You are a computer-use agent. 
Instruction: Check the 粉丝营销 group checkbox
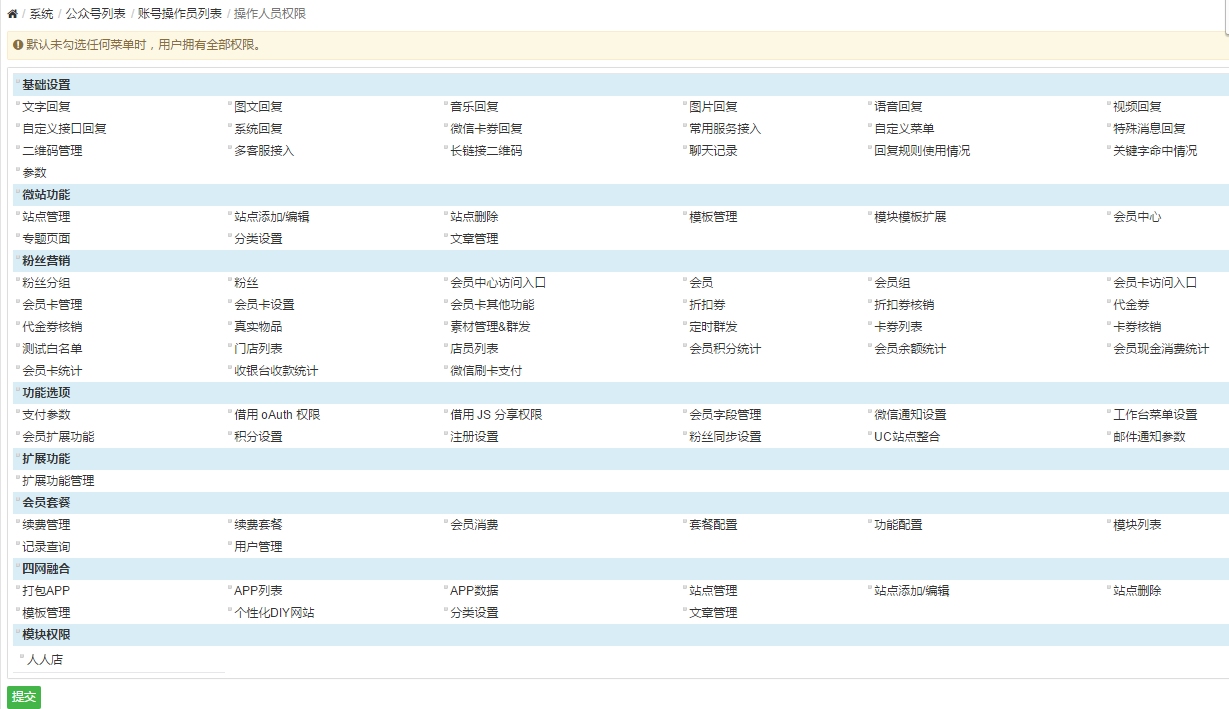18,258
